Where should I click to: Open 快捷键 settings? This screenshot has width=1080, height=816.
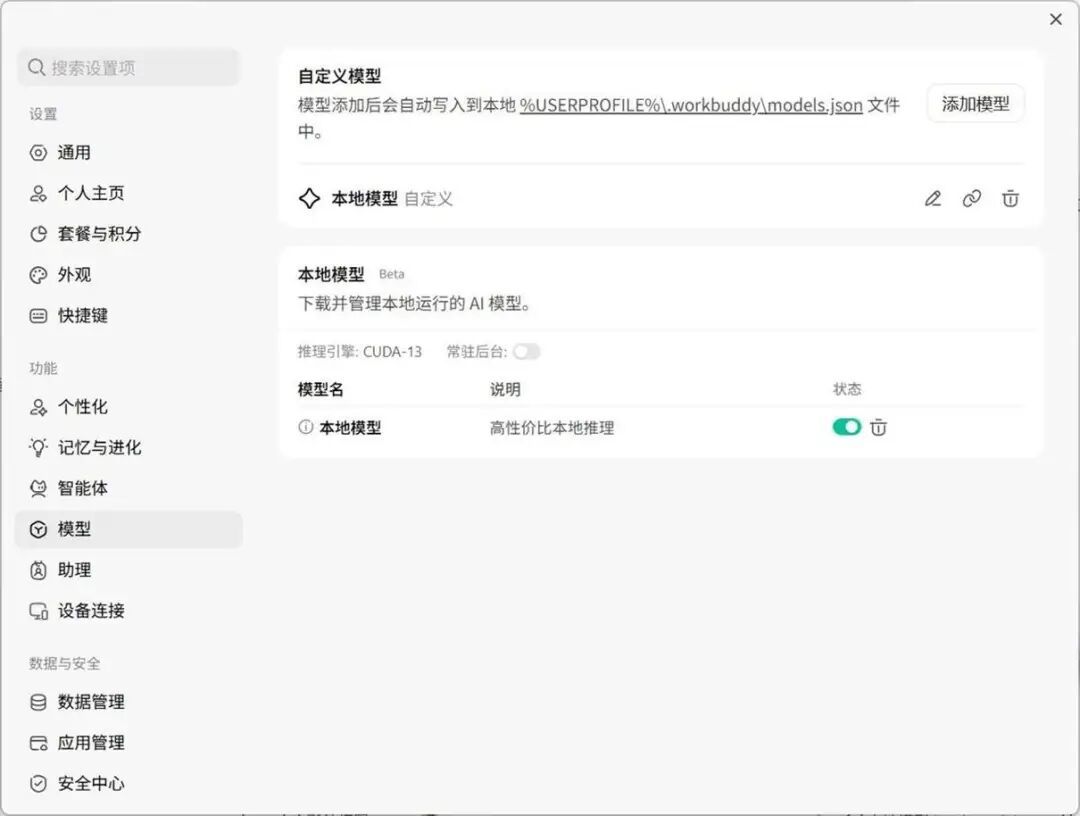coord(128,316)
